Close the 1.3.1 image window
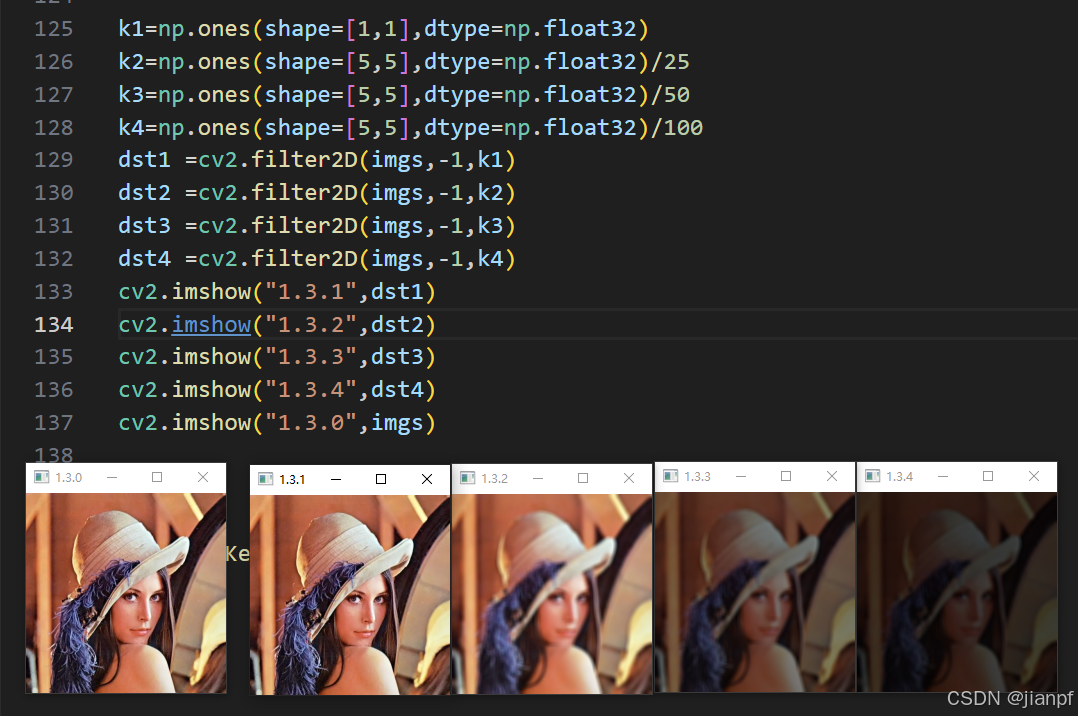This screenshot has height=716, width=1078. click(x=427, y=479)
